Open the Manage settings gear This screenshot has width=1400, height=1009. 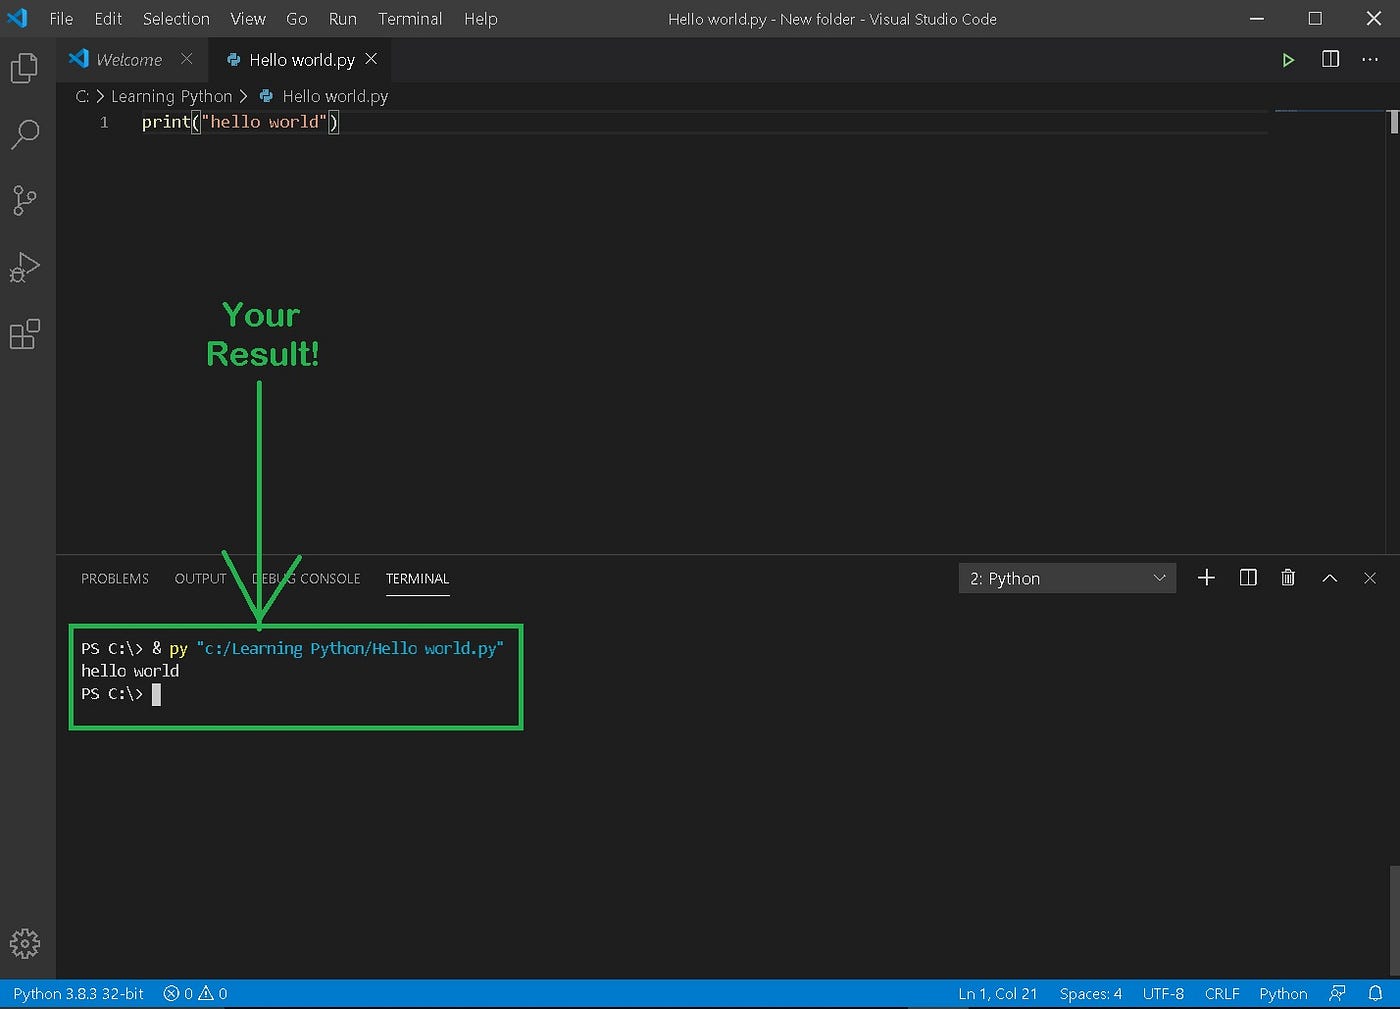(x=24, y=943)
